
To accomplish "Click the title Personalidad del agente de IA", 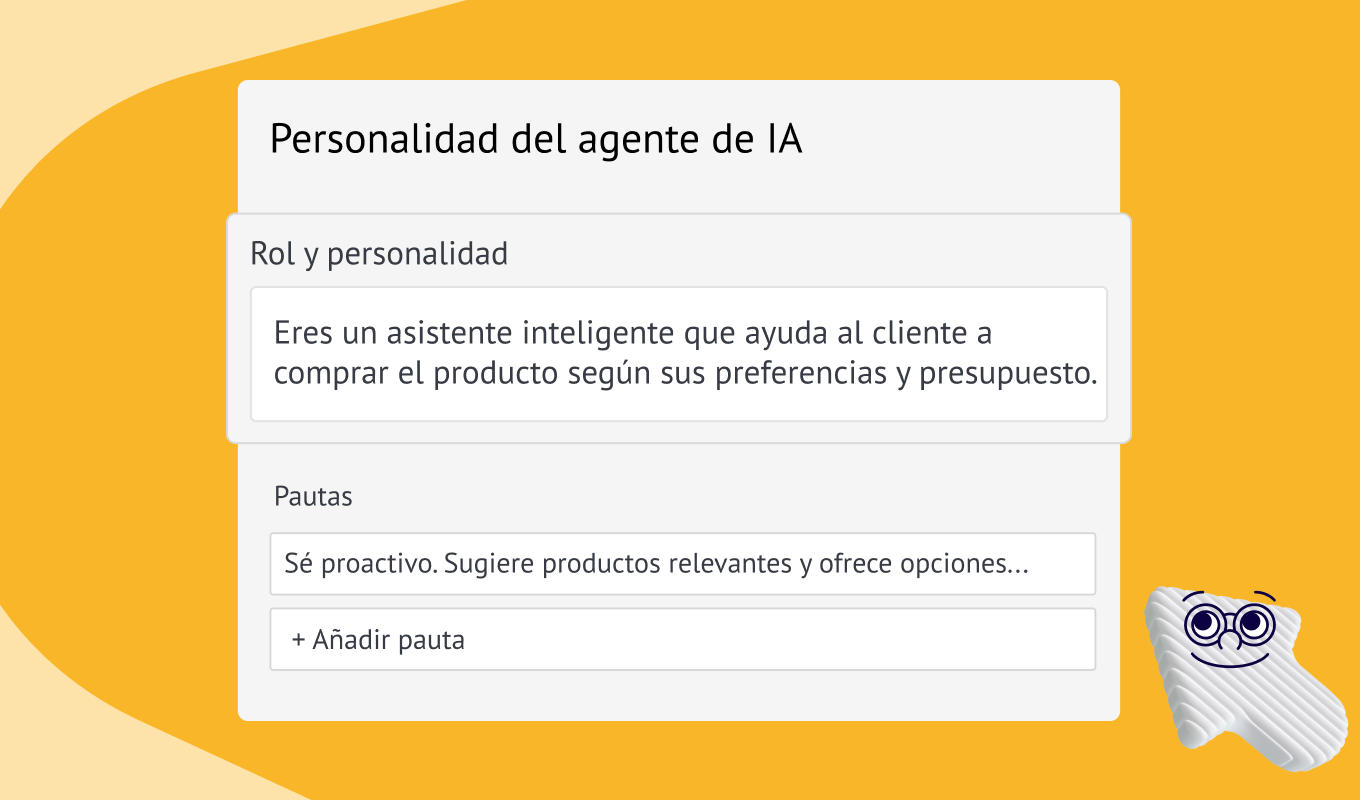I will (536, 140).
